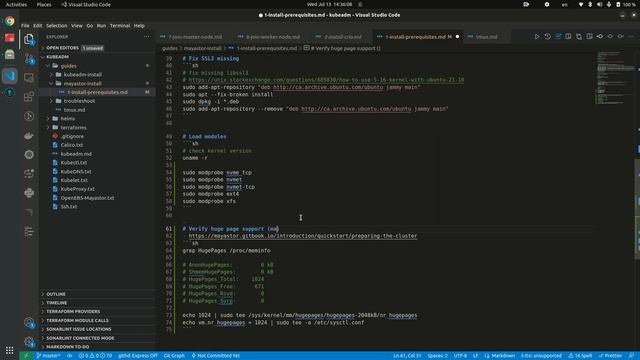Image resolution: width=640 pixels, height=360 pixels.
Task: Open the Source Control view
Action: click(x=29, y=59)
